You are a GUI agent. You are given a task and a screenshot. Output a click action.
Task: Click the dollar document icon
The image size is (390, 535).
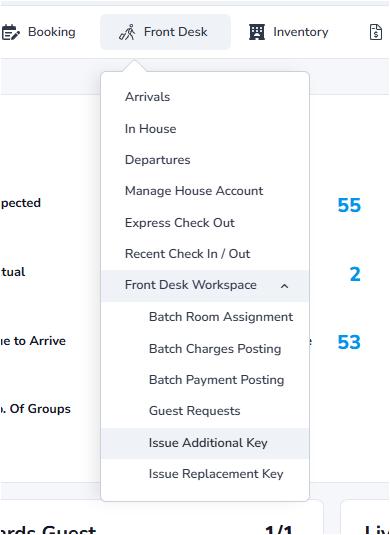coord(376,32)
